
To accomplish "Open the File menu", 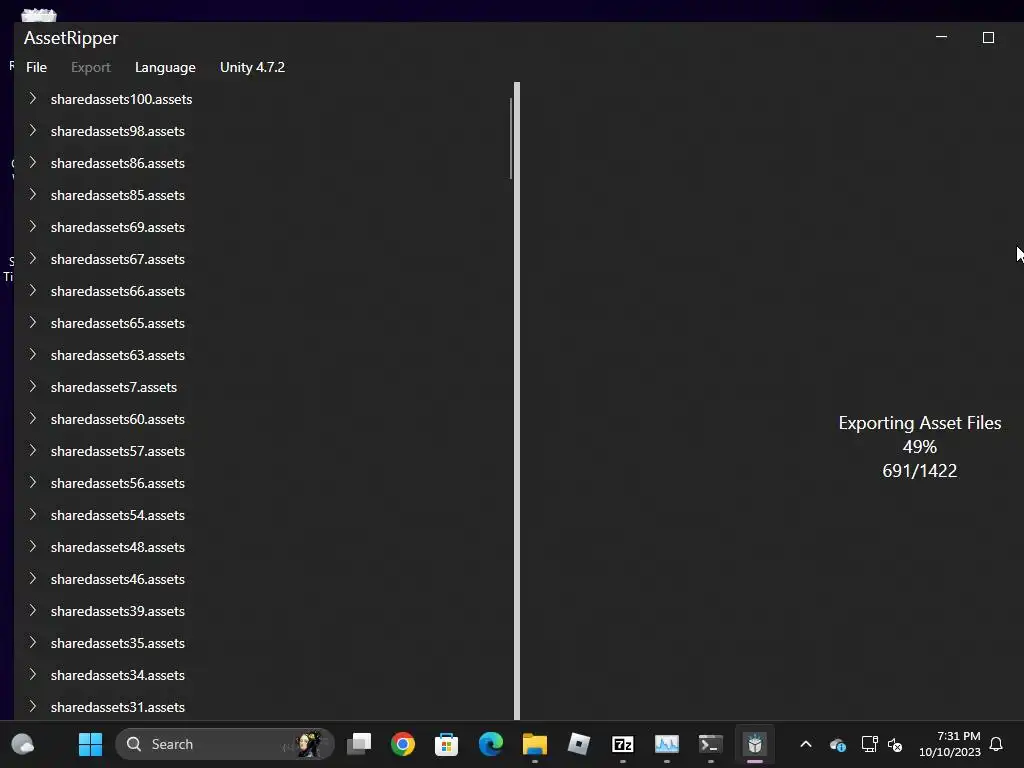I will click(37, 67).
